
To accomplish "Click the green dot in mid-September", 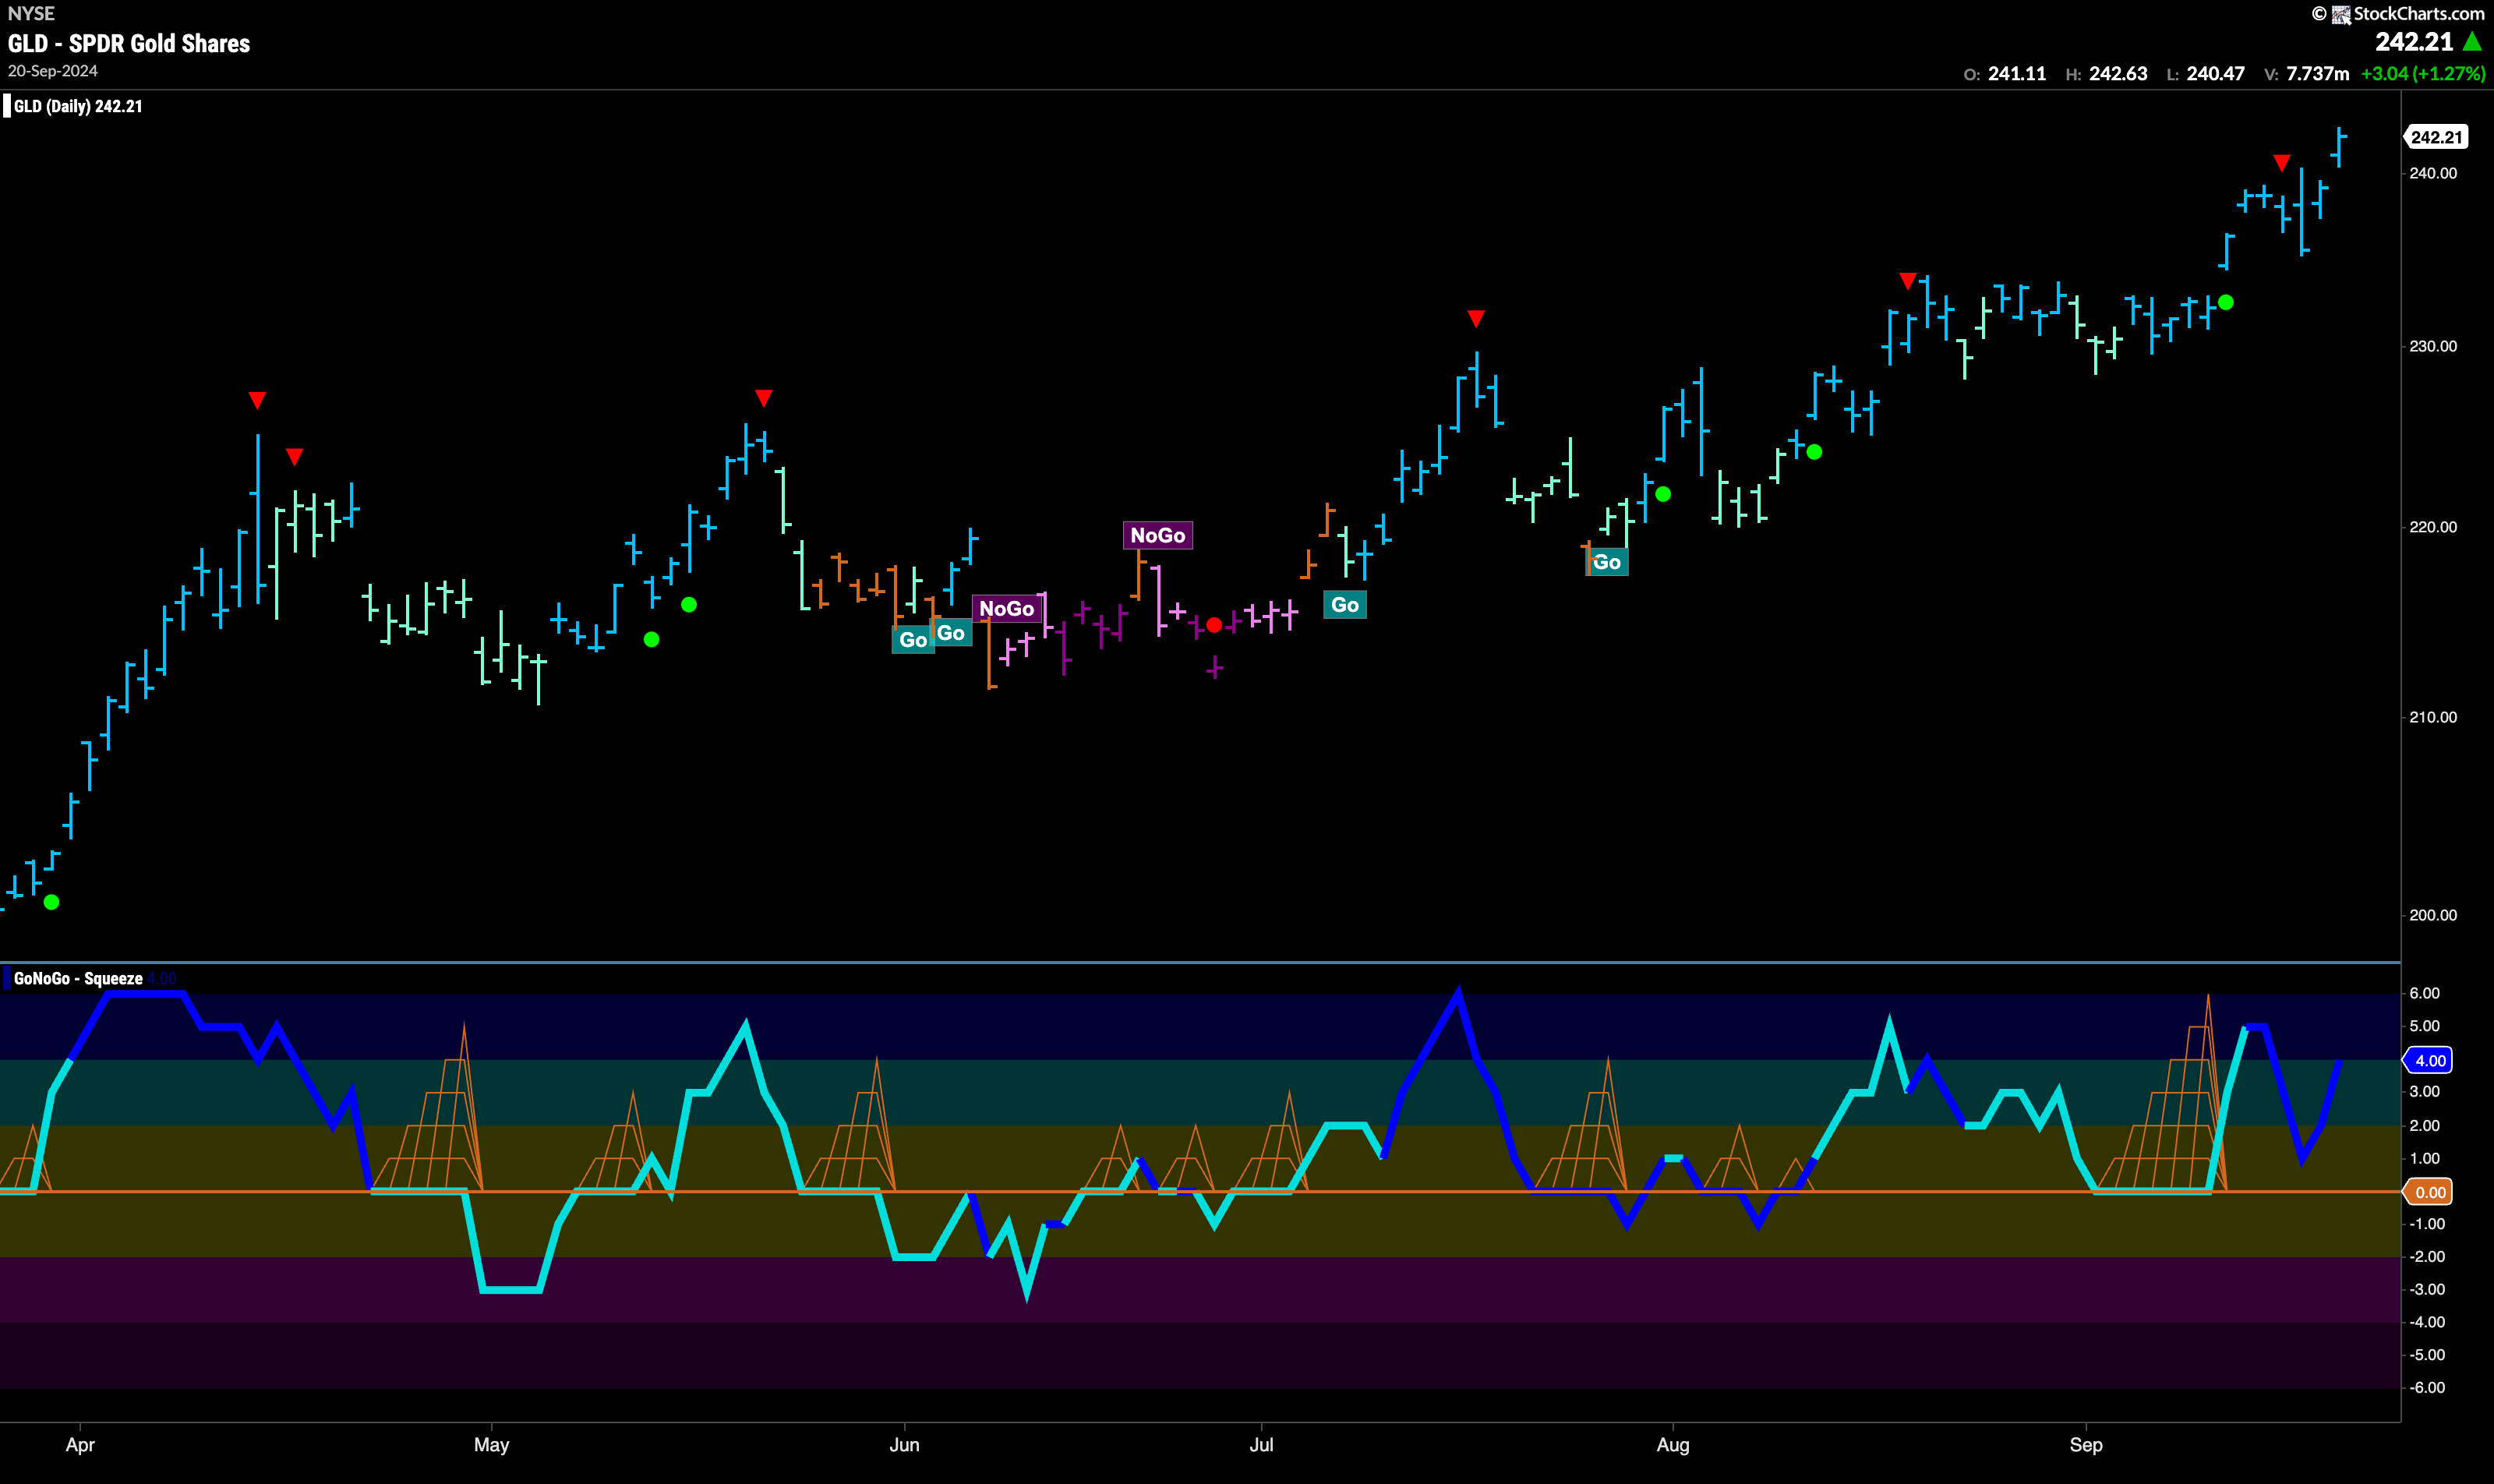I will pyautogui.click(x=2225, y=302).
